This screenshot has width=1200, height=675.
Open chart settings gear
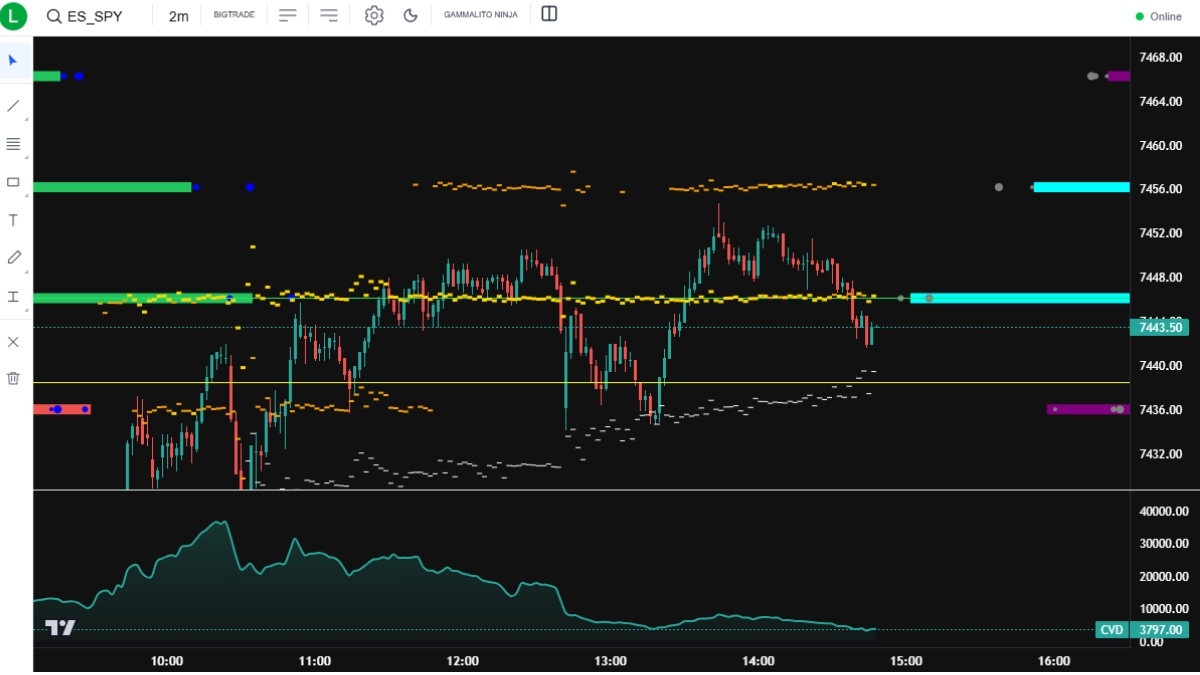point(374,15)
